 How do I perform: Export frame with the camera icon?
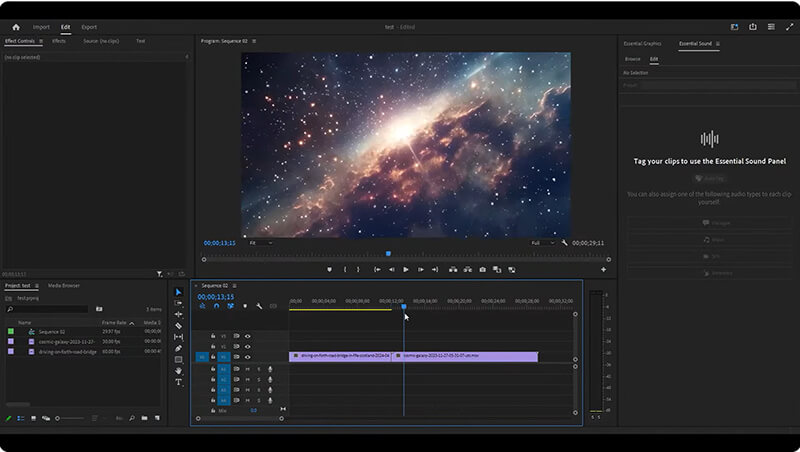pos(482,269)
